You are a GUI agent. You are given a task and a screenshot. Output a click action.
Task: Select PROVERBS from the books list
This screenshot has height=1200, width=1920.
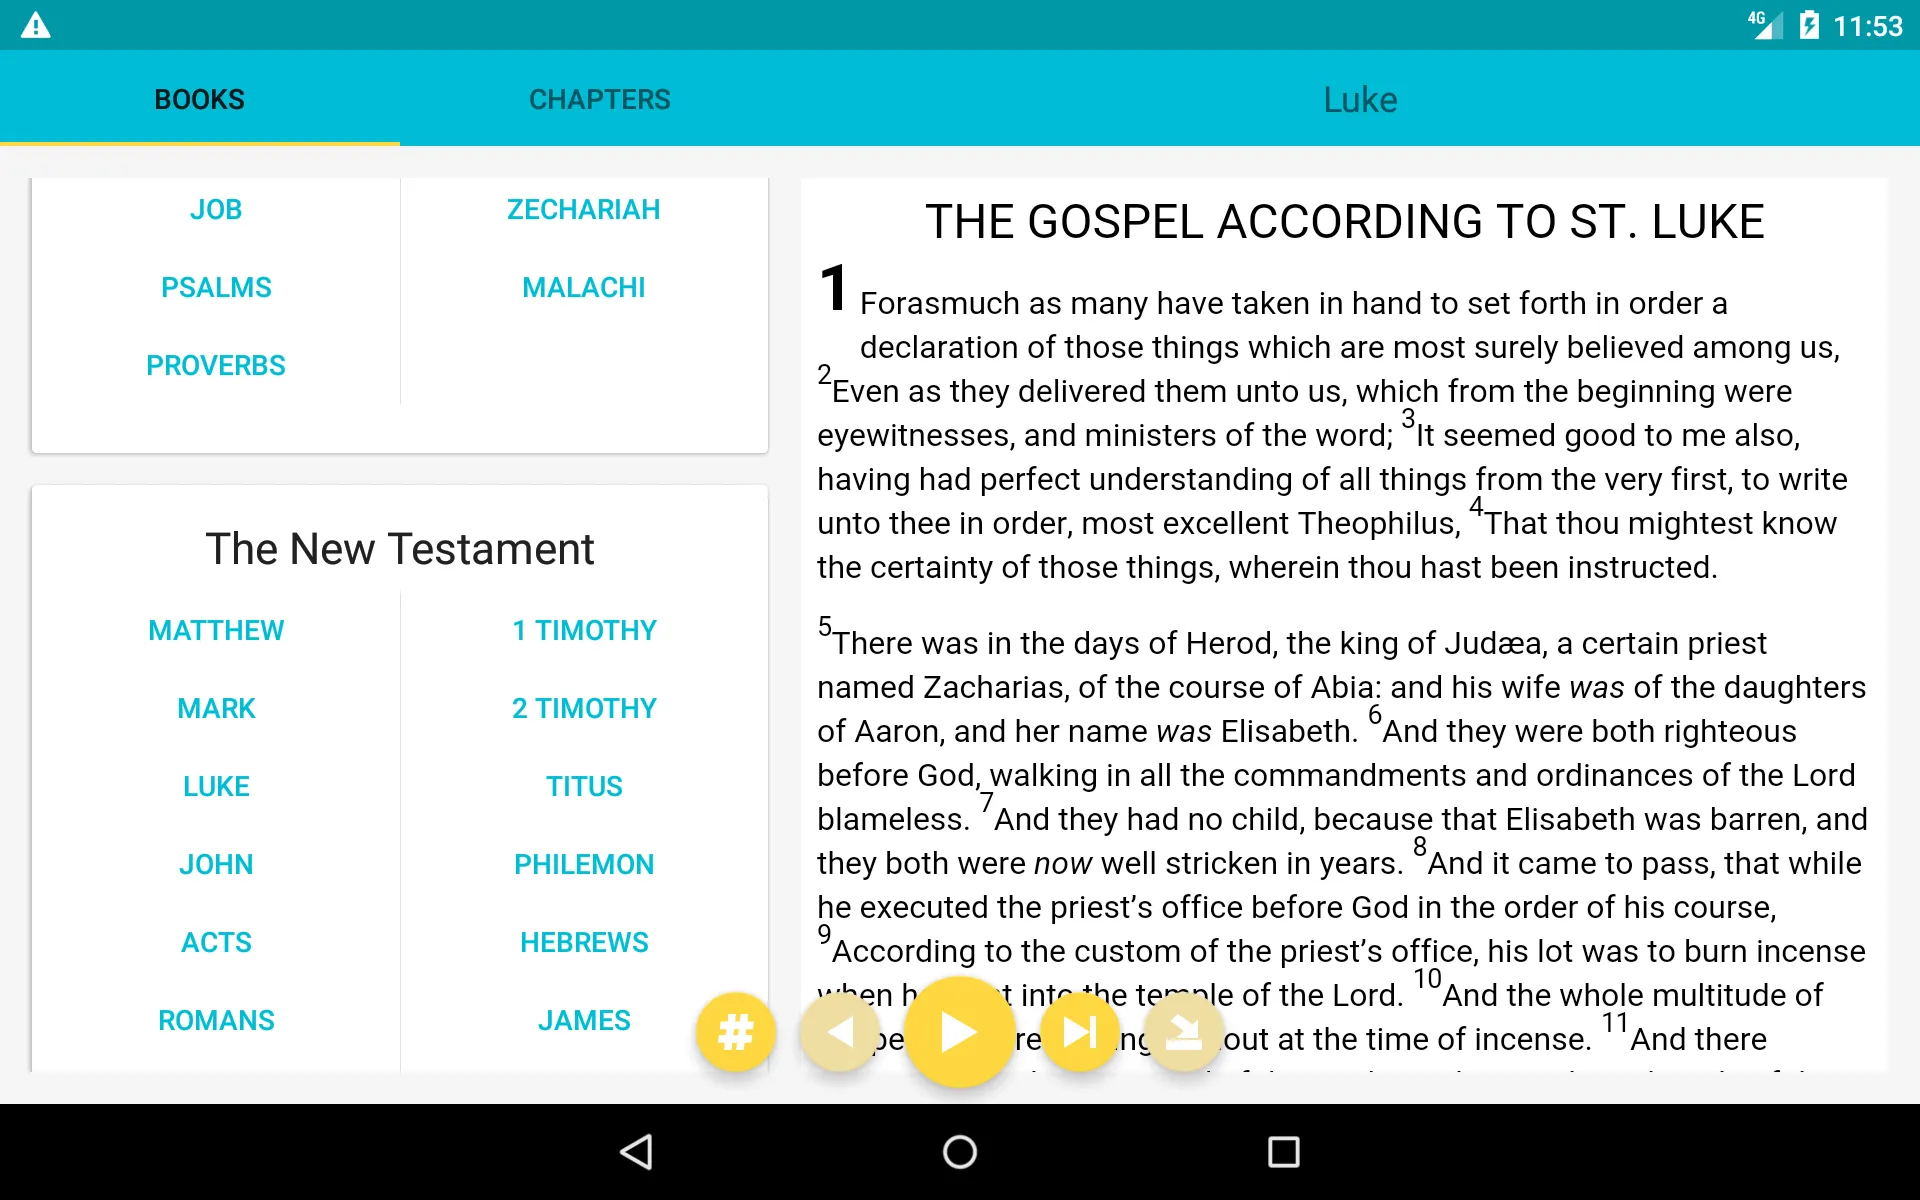tap(216, 365)
